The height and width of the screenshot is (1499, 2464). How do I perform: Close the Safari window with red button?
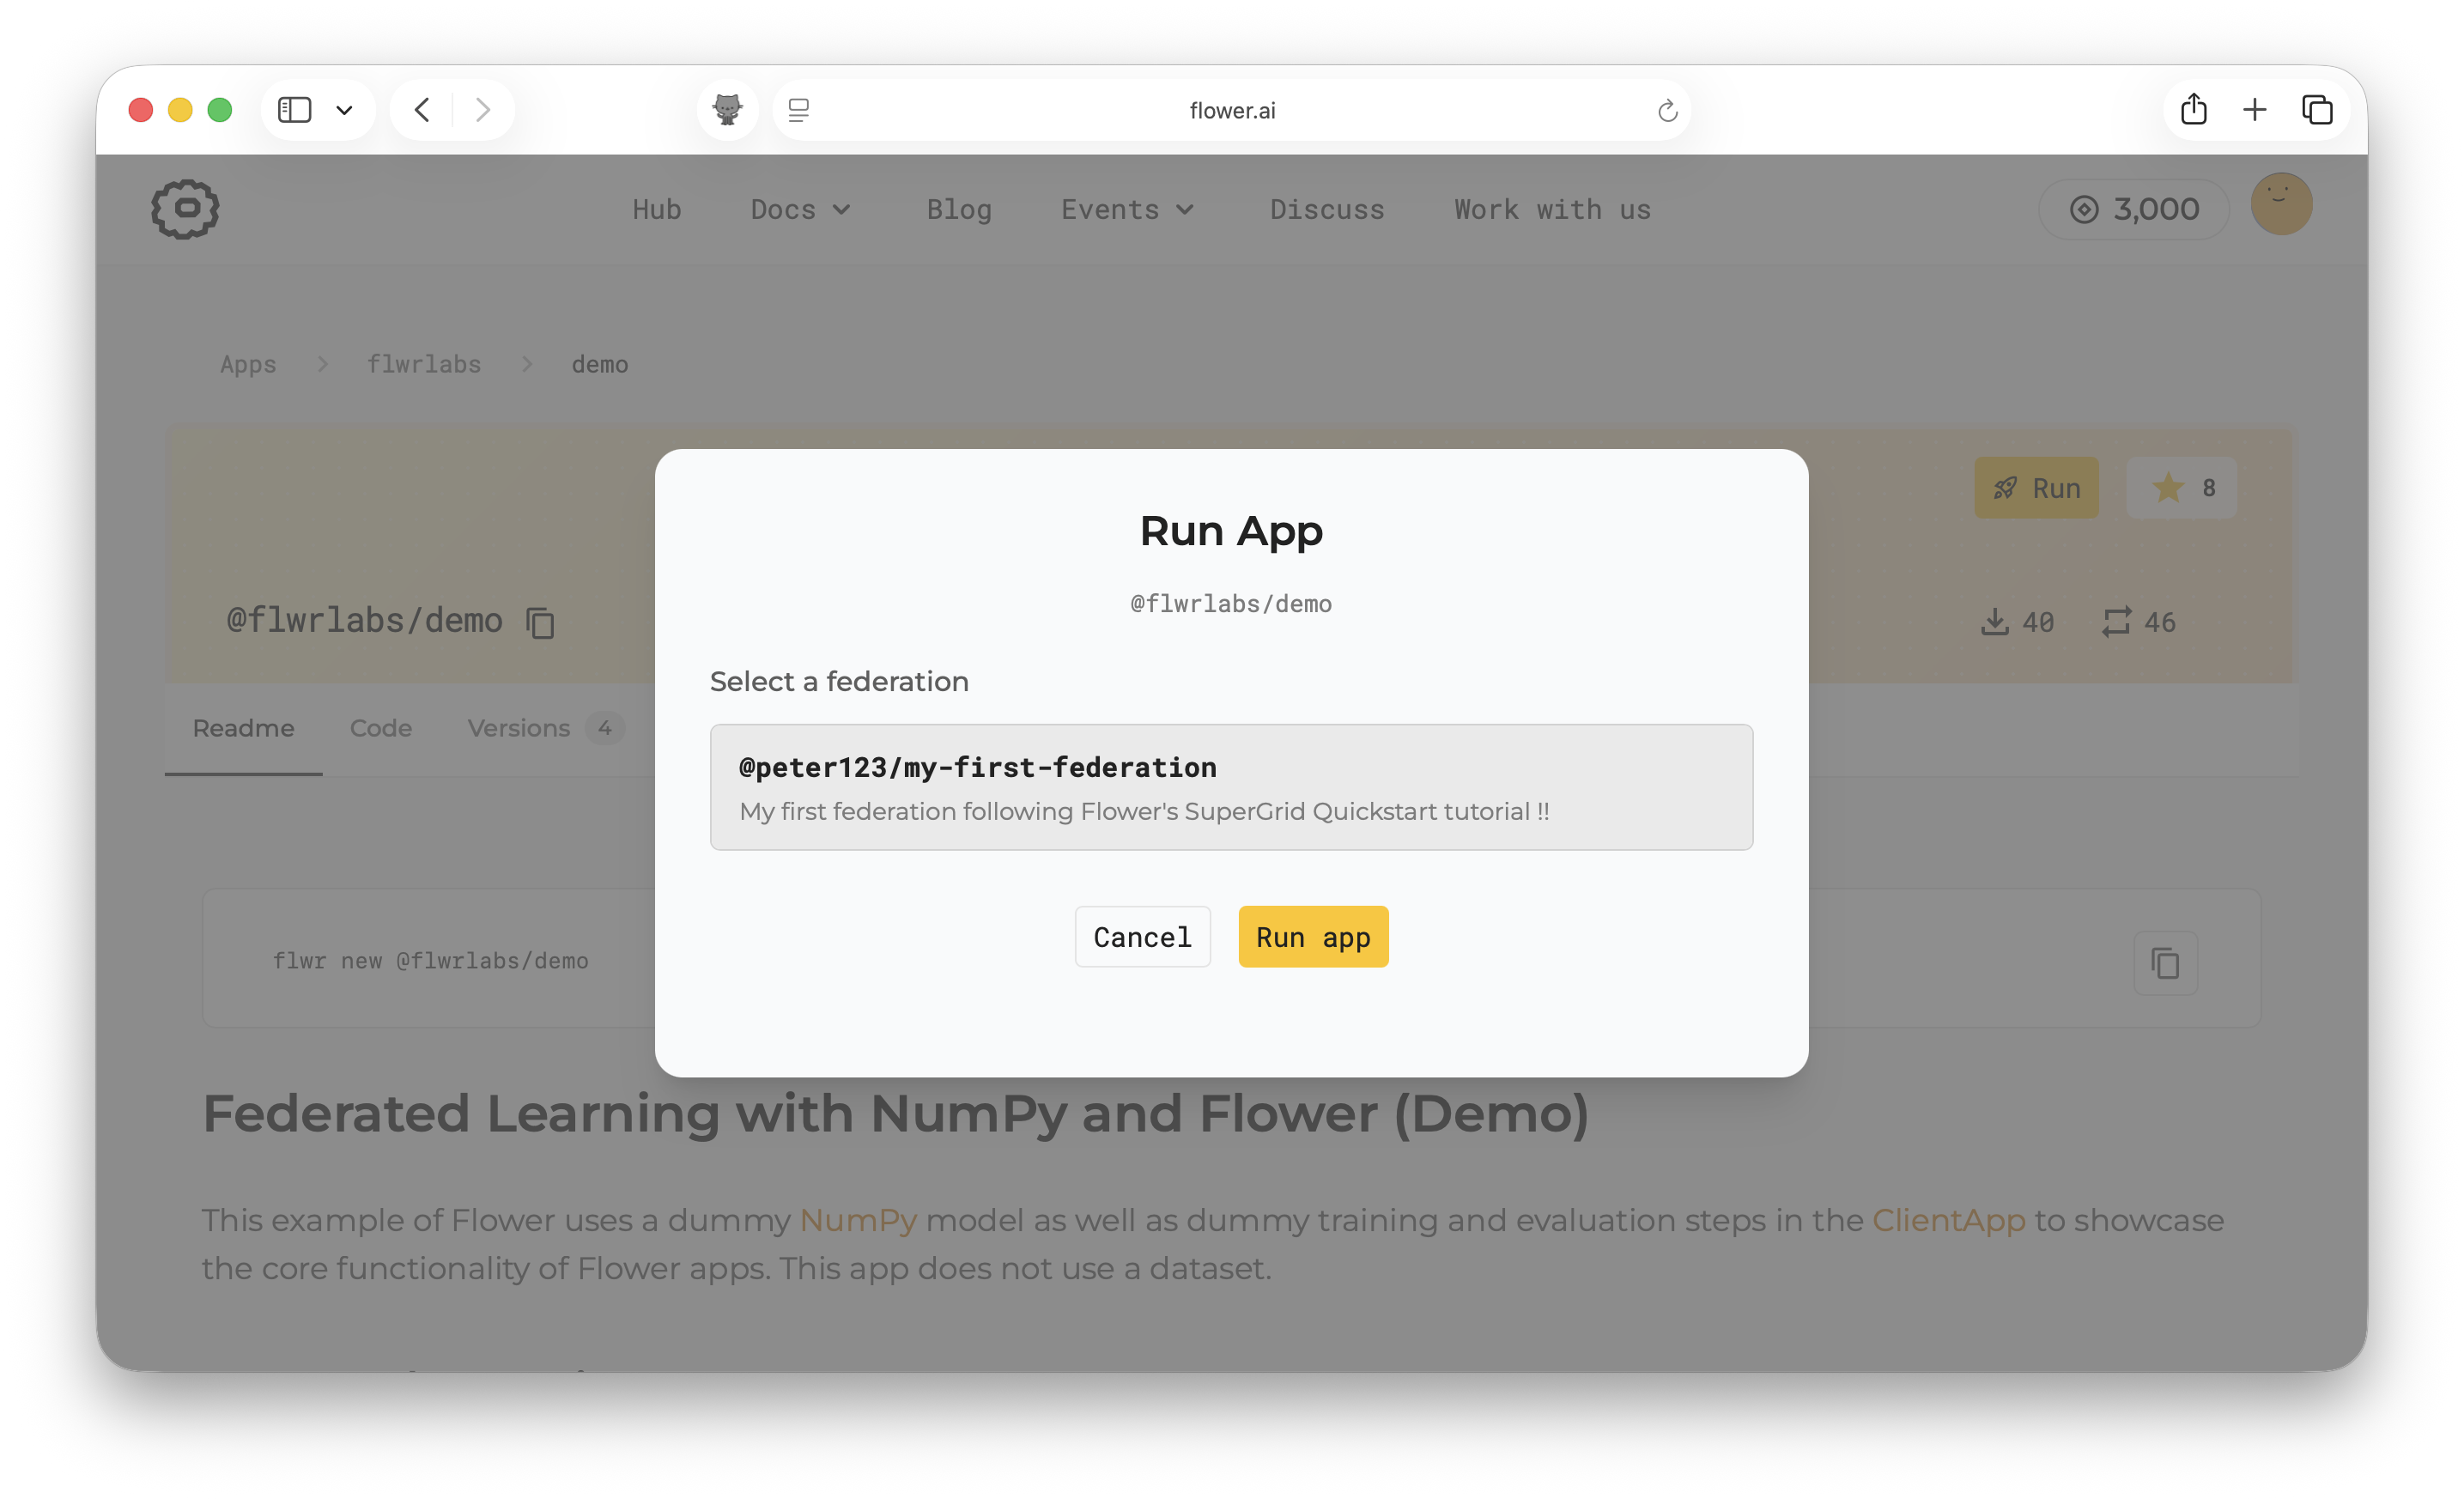[x=141, y=110]
